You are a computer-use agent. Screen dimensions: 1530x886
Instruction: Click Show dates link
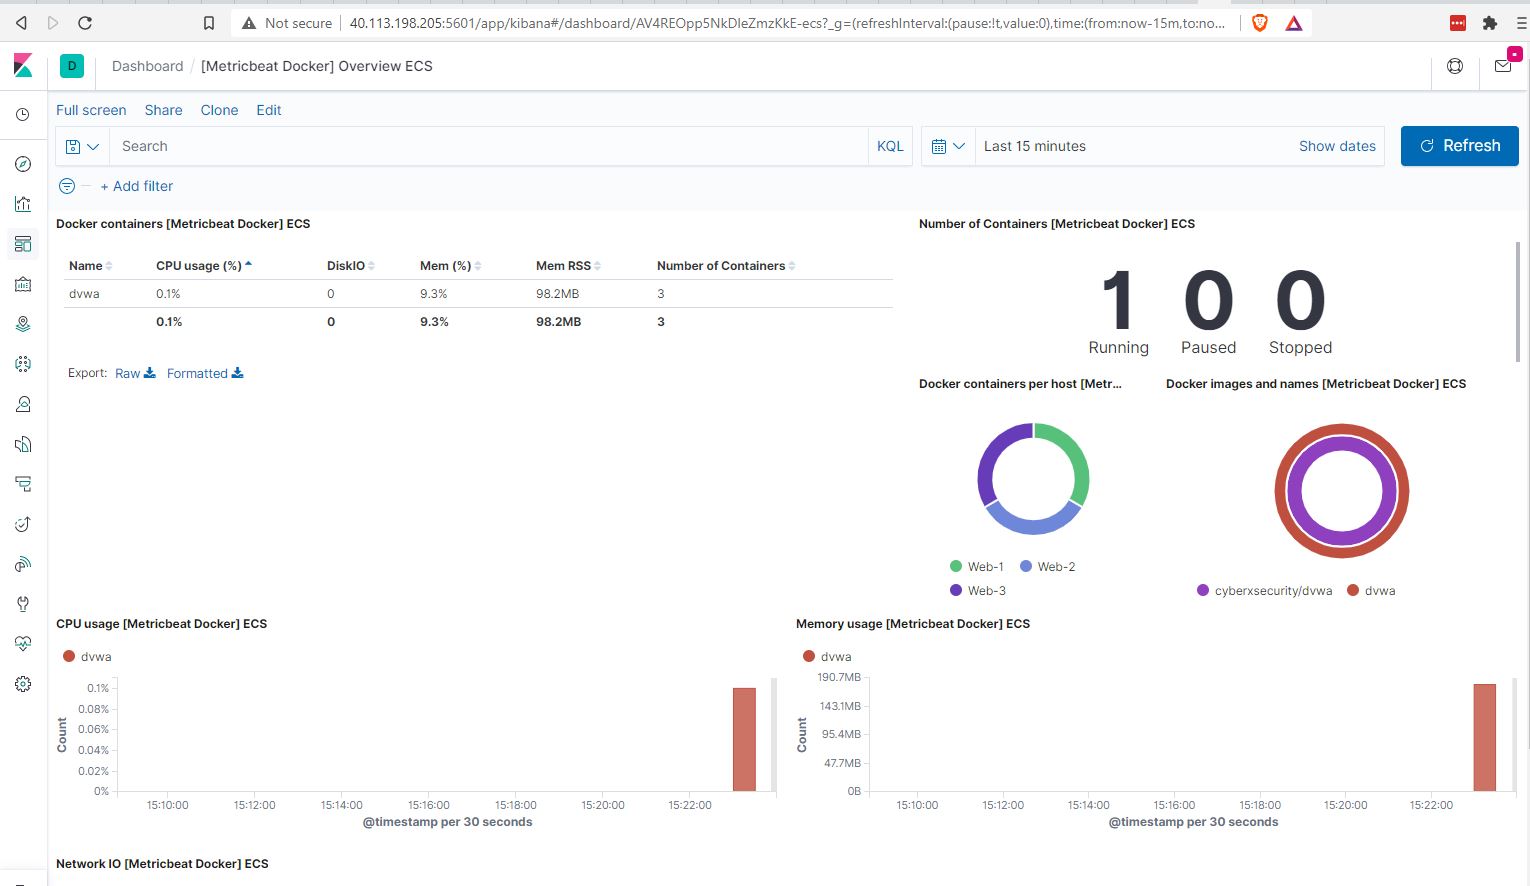click(x=1337, y=146)
